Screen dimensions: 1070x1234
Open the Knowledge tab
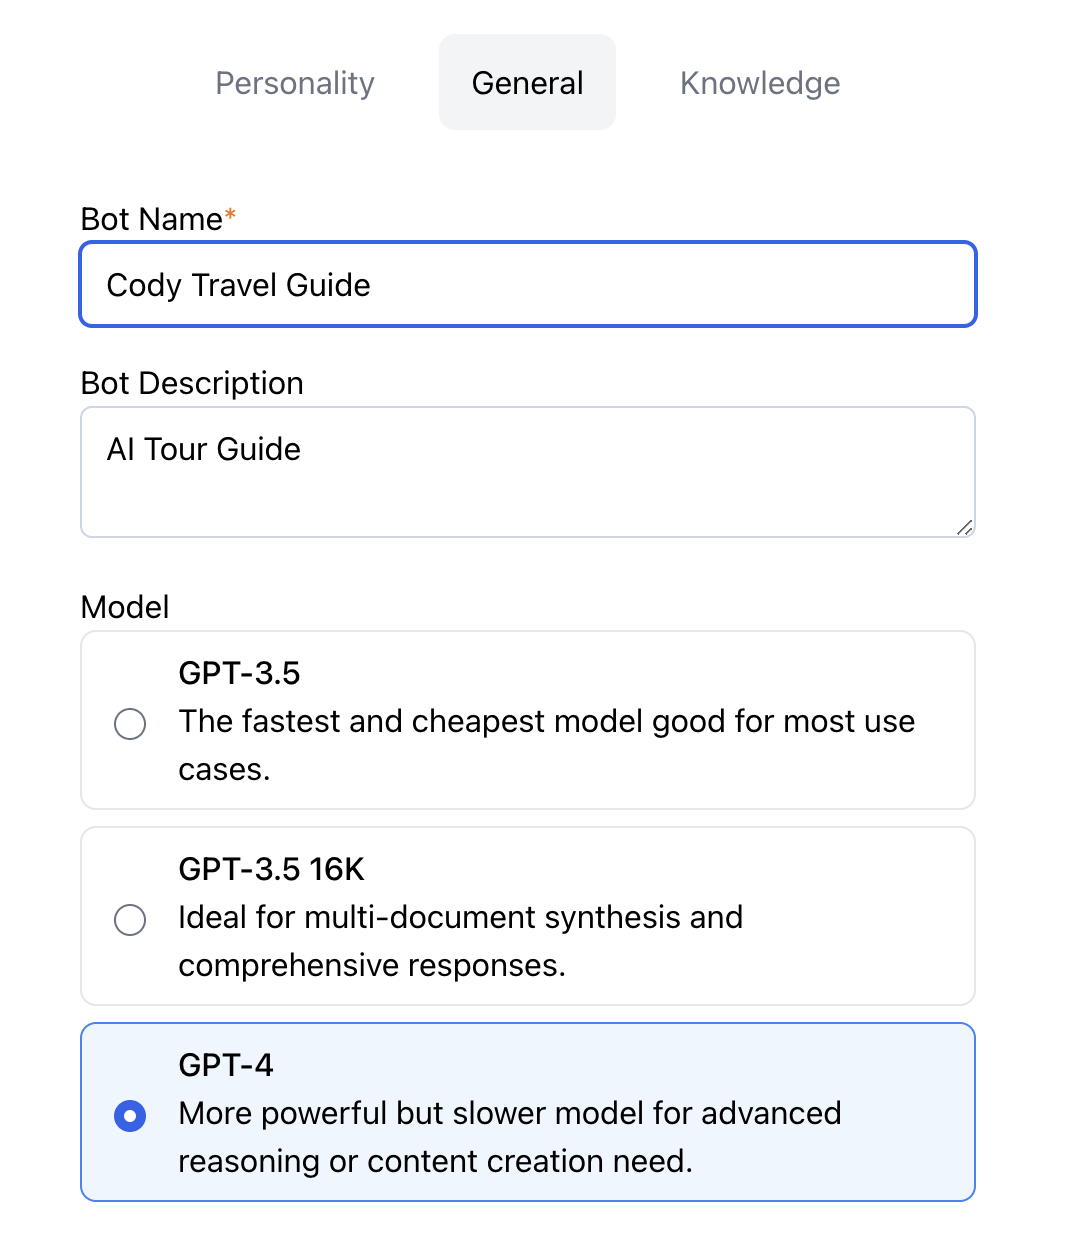[x=760, y=83]
